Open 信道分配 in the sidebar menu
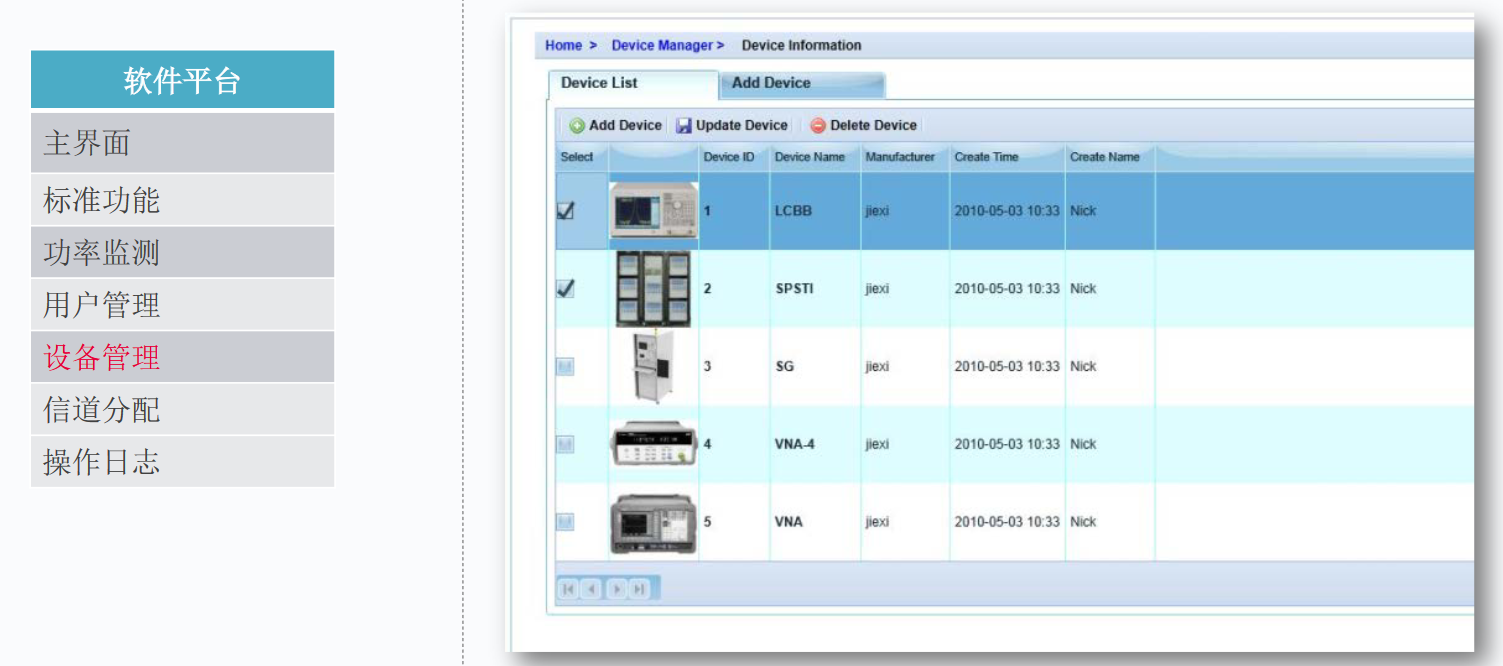This screenshot has width=1503, height=666. tap(182, 409)
